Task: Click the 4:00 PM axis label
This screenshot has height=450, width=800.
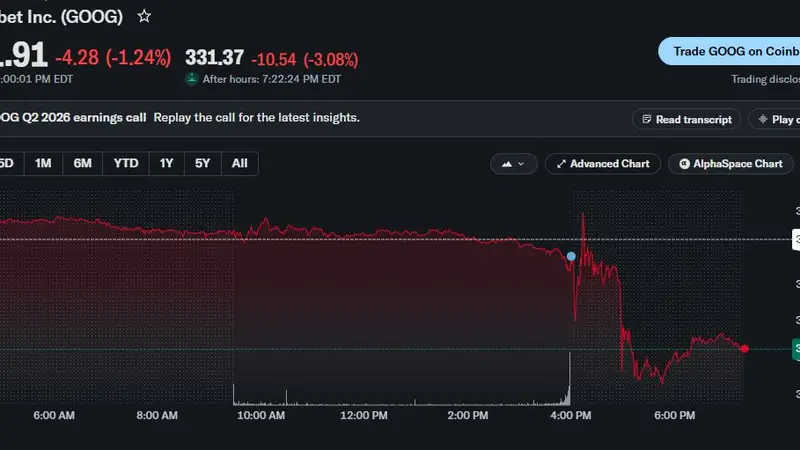Action: pos(570,415)
